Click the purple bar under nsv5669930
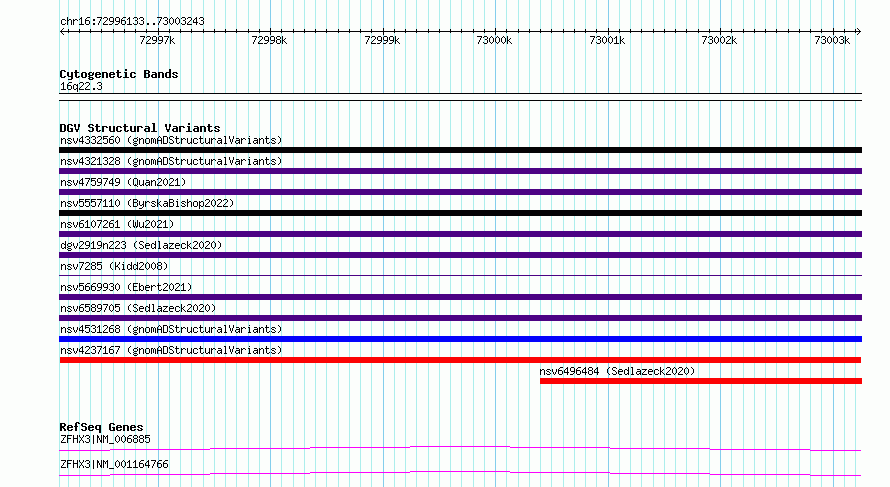Screen dimensions: 890x487 (460, 297)
